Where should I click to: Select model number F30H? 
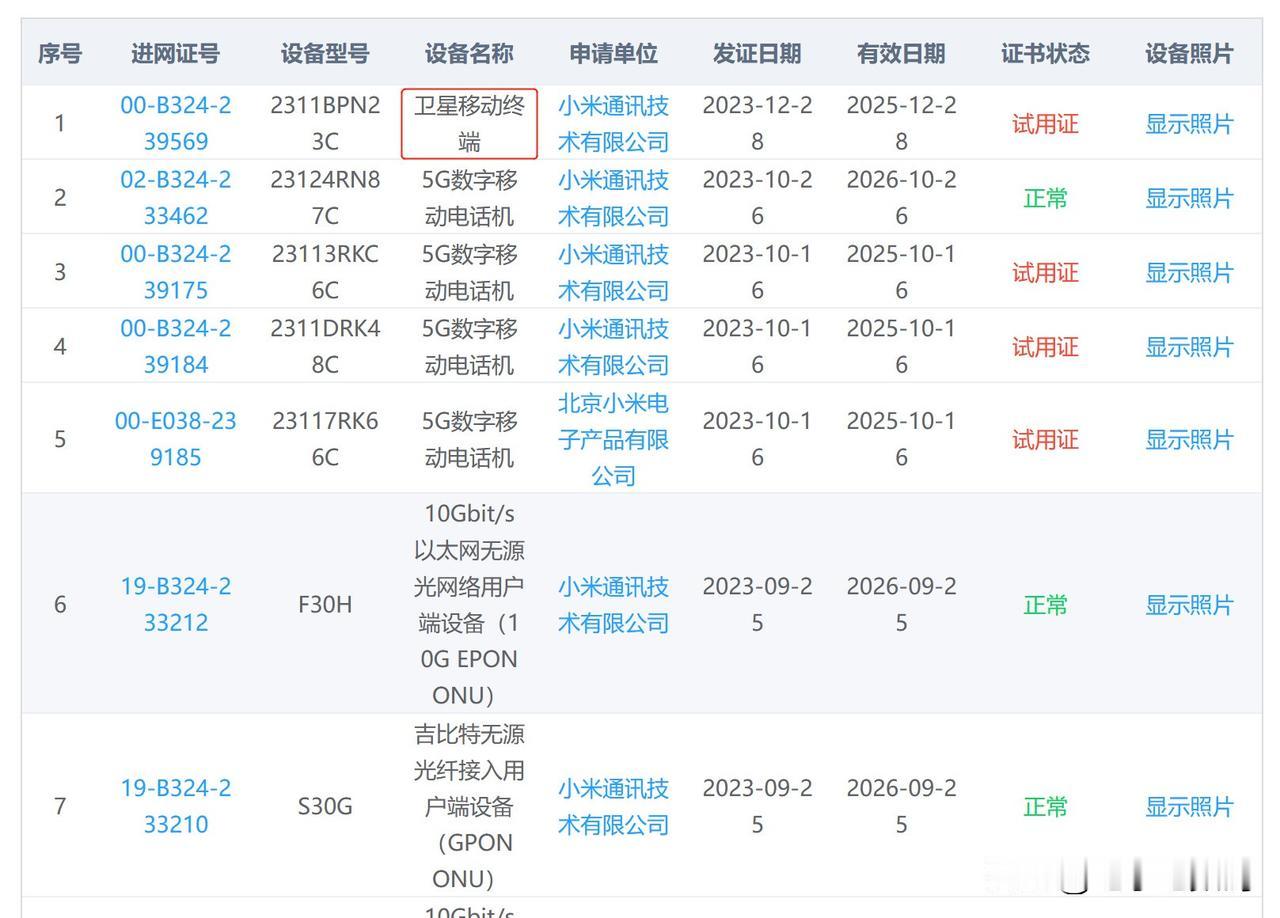(325, 605)
